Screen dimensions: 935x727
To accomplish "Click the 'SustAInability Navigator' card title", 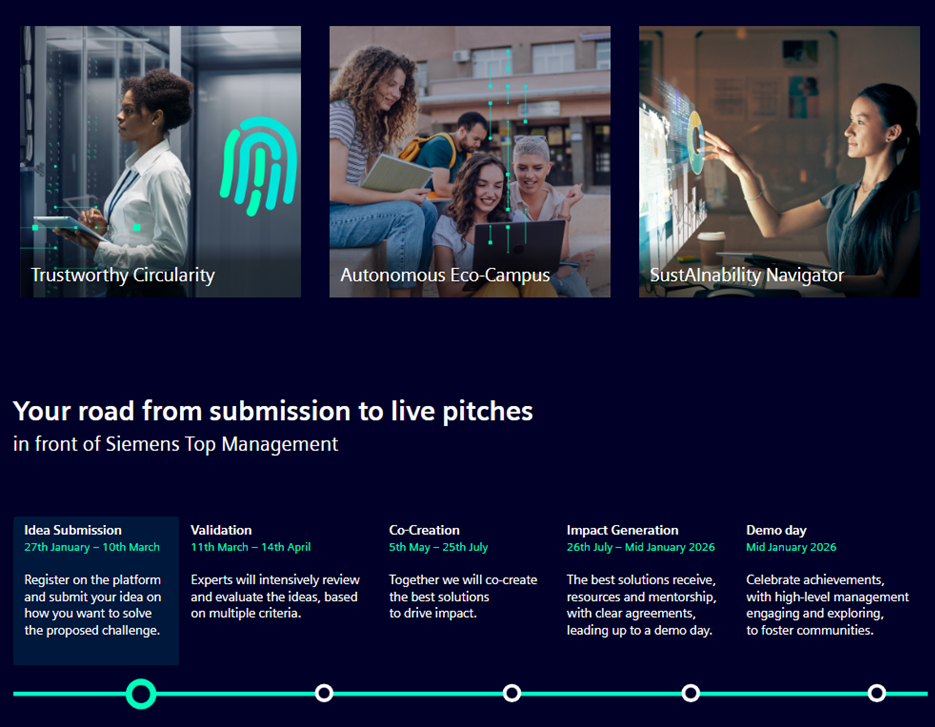I will click(x=747, y=275).
